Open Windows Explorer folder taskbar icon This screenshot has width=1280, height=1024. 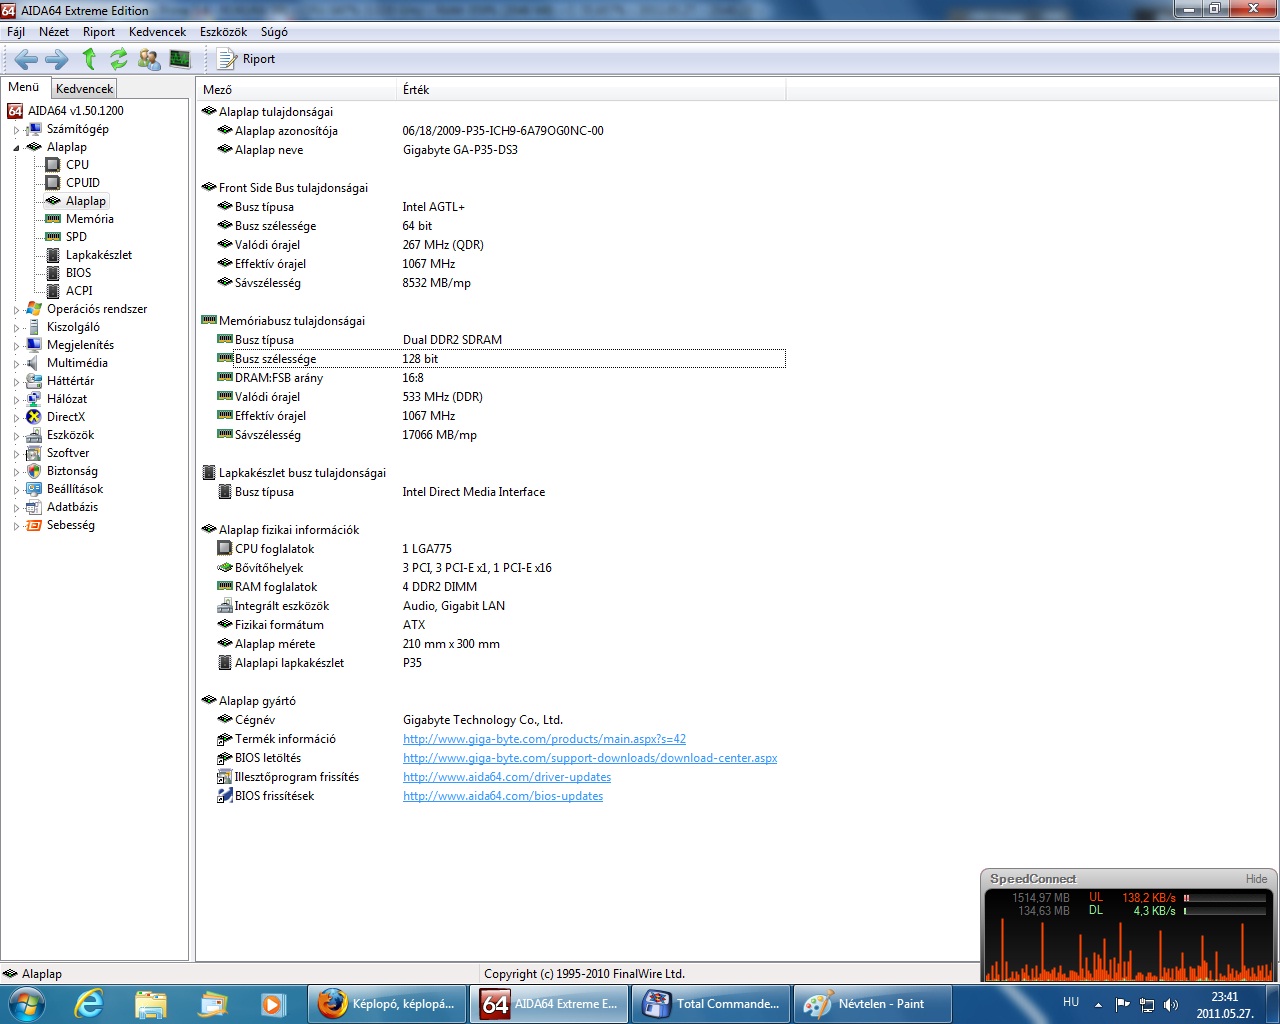click(x=151, y=1004)
